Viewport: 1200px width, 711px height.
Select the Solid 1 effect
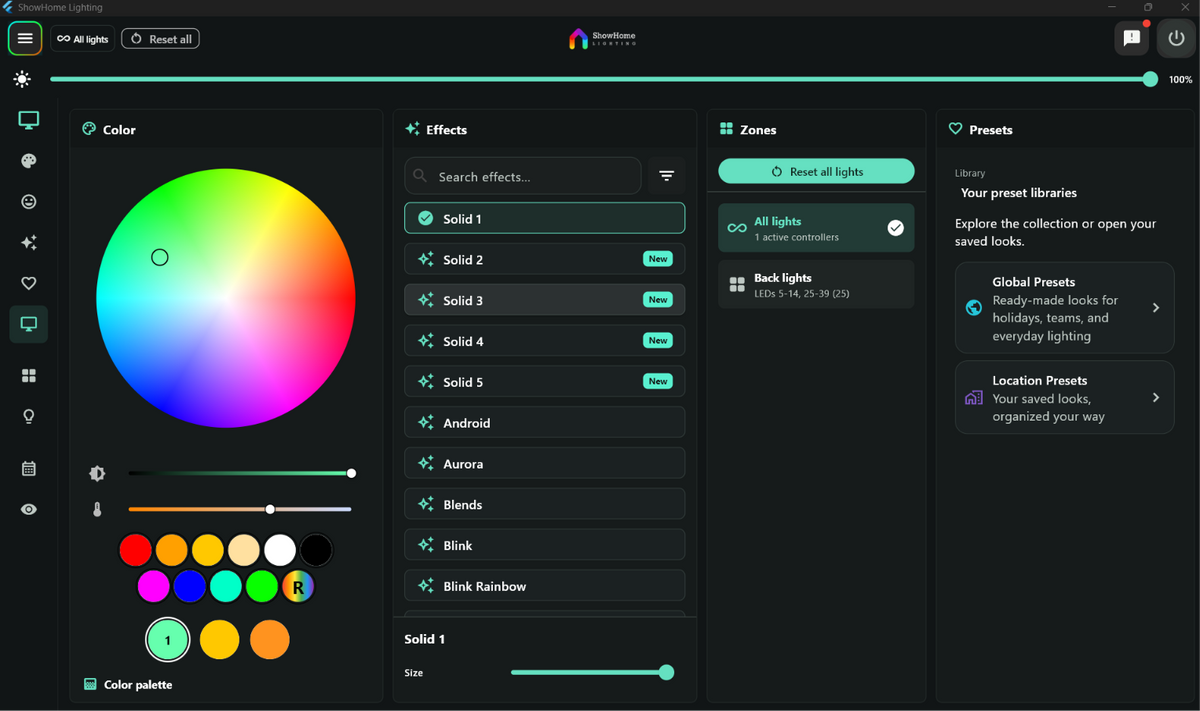pyautogui.click(x=545, y=218)
